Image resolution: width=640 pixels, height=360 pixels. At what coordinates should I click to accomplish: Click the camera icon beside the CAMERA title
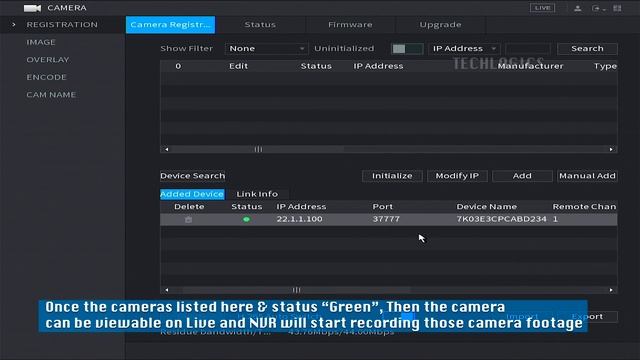coord(32,8)
